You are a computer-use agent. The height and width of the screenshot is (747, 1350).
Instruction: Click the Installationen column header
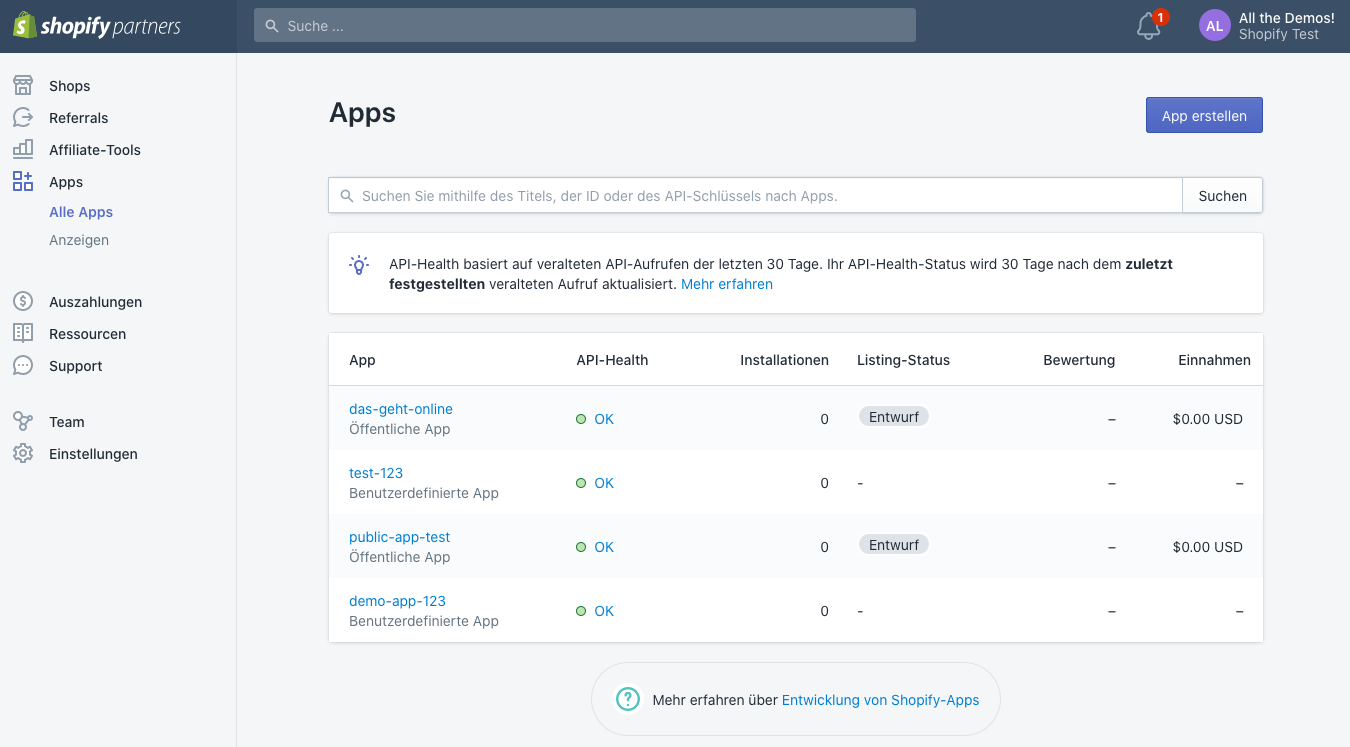click(x=784, y=360)
